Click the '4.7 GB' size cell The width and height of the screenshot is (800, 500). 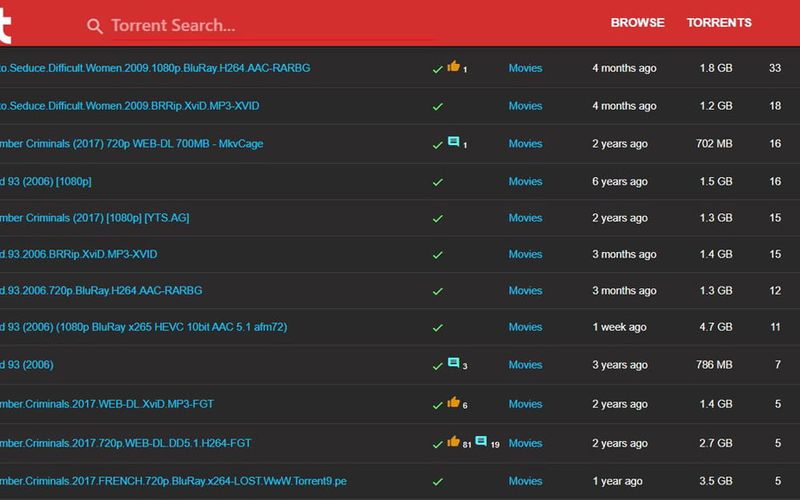coord(716,327)
